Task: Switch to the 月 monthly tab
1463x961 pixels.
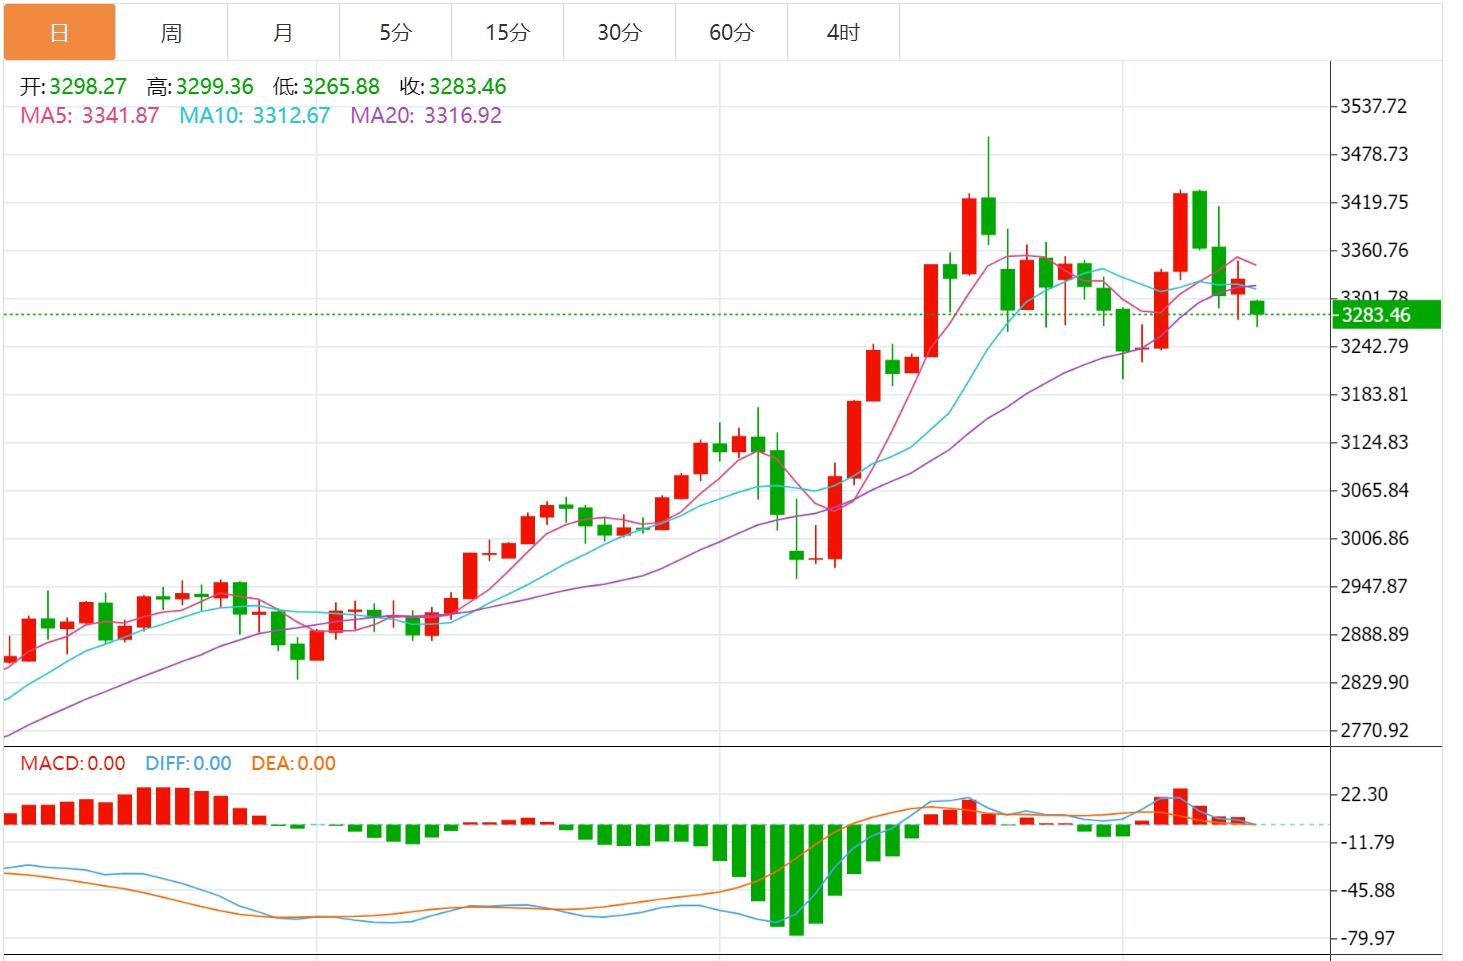Action: [x=283, y=33]
